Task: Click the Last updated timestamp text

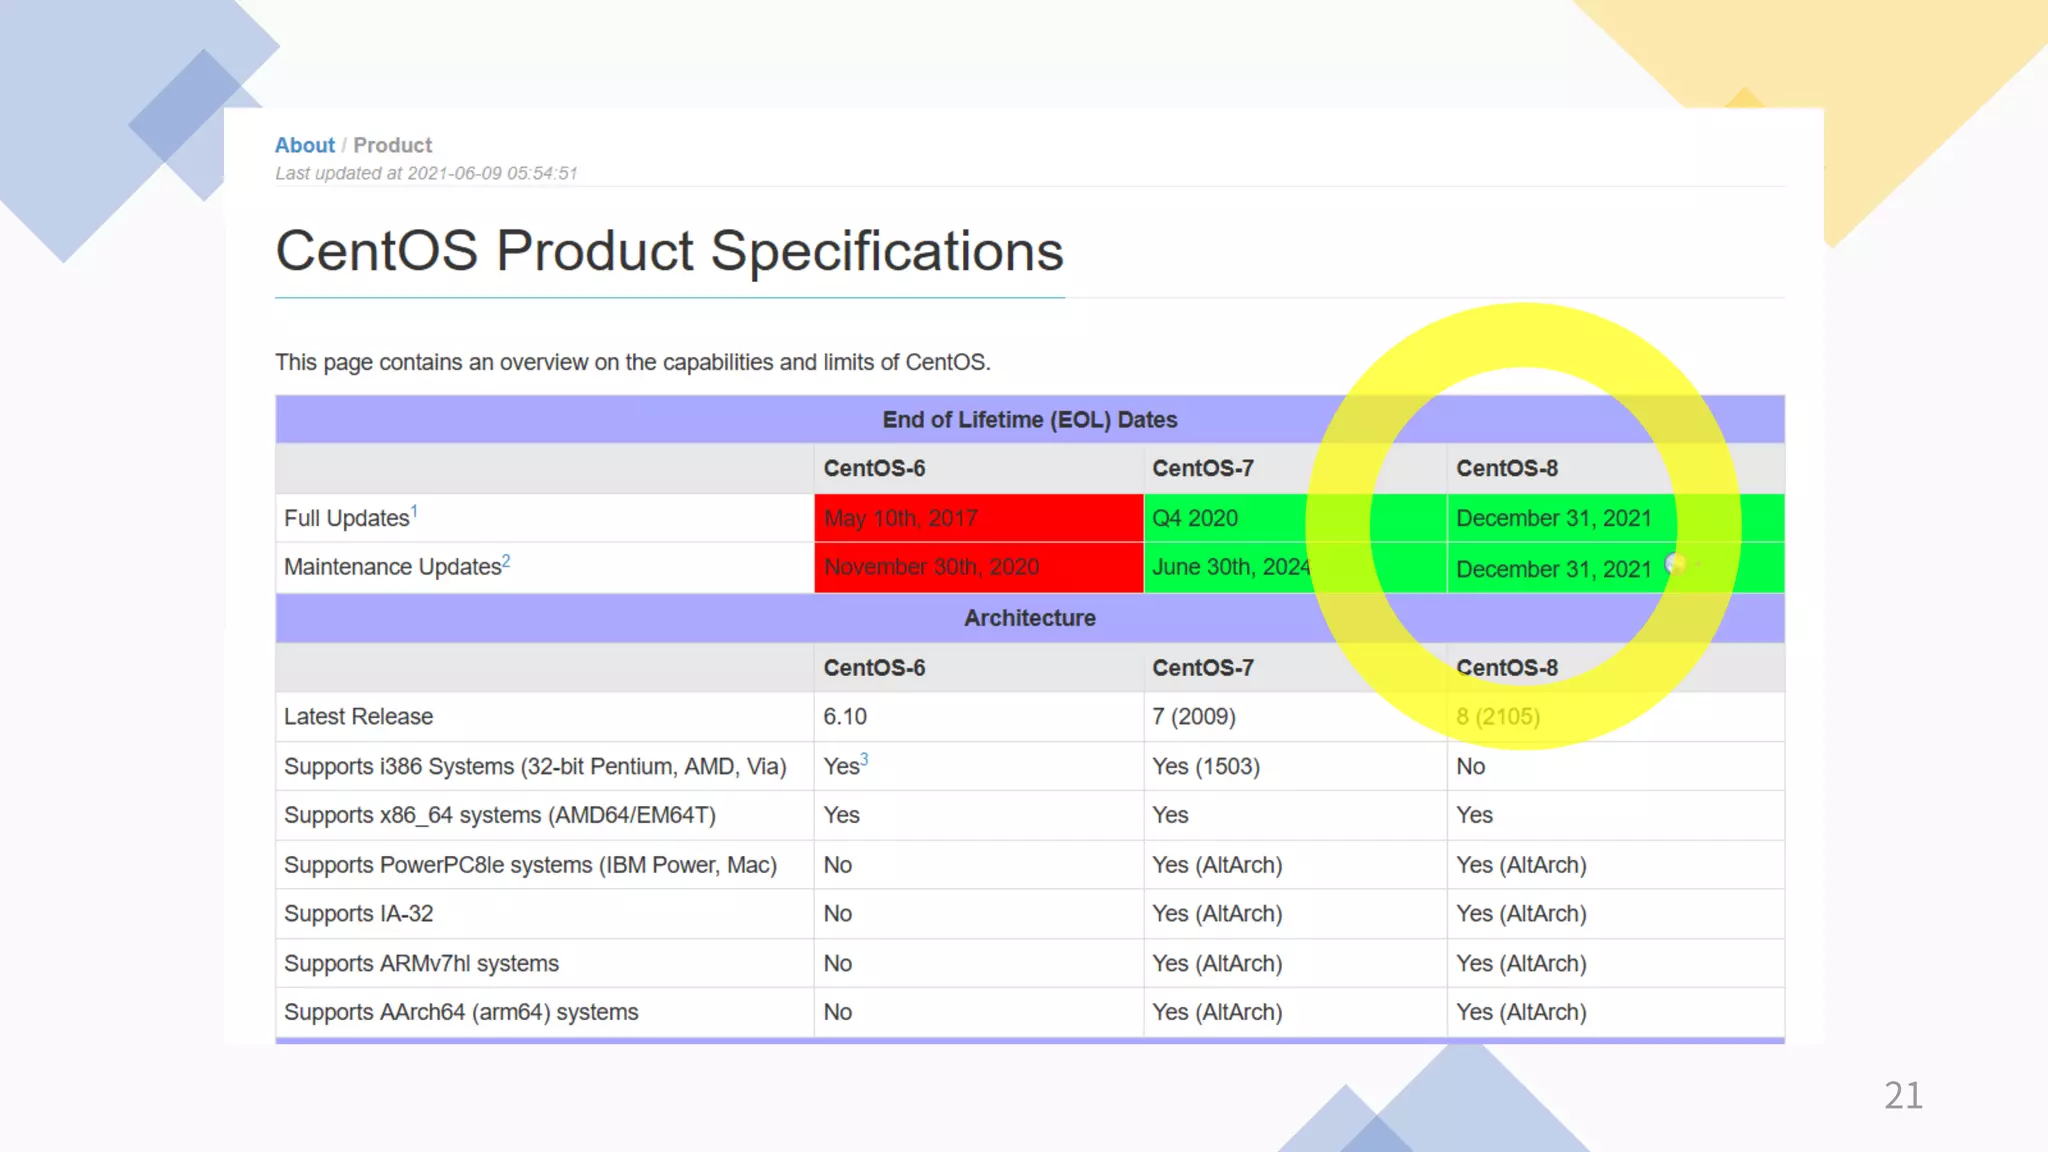Action: 426,173
